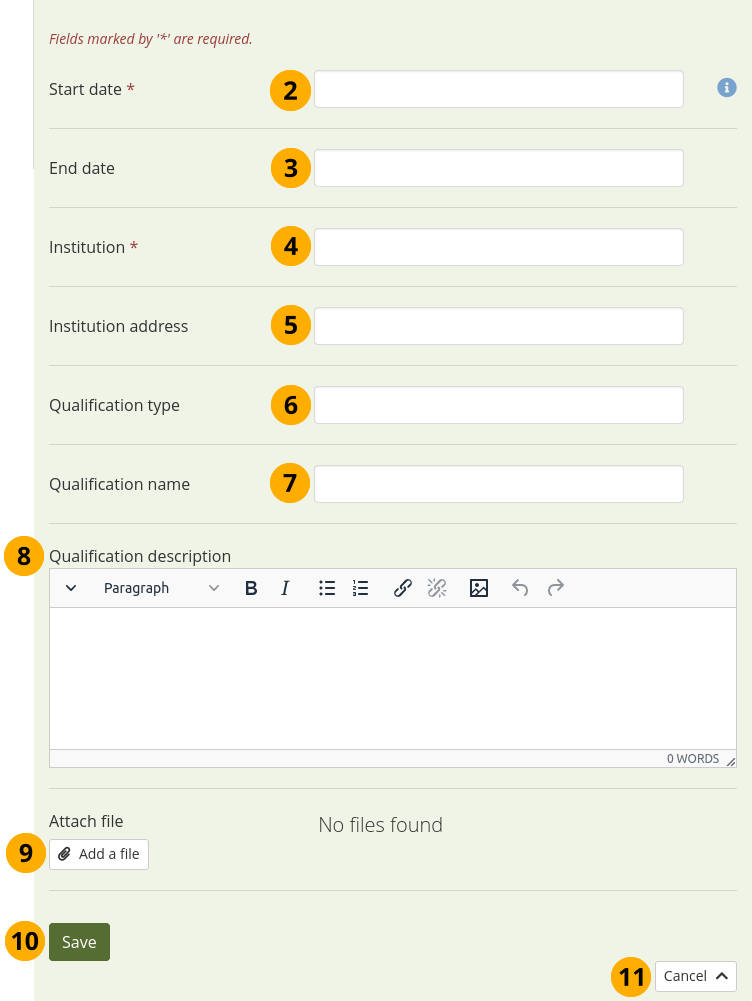The width and height of the screenshot is (752, 1001).
Task: Click into the End date field
Action: click(498, 168)
